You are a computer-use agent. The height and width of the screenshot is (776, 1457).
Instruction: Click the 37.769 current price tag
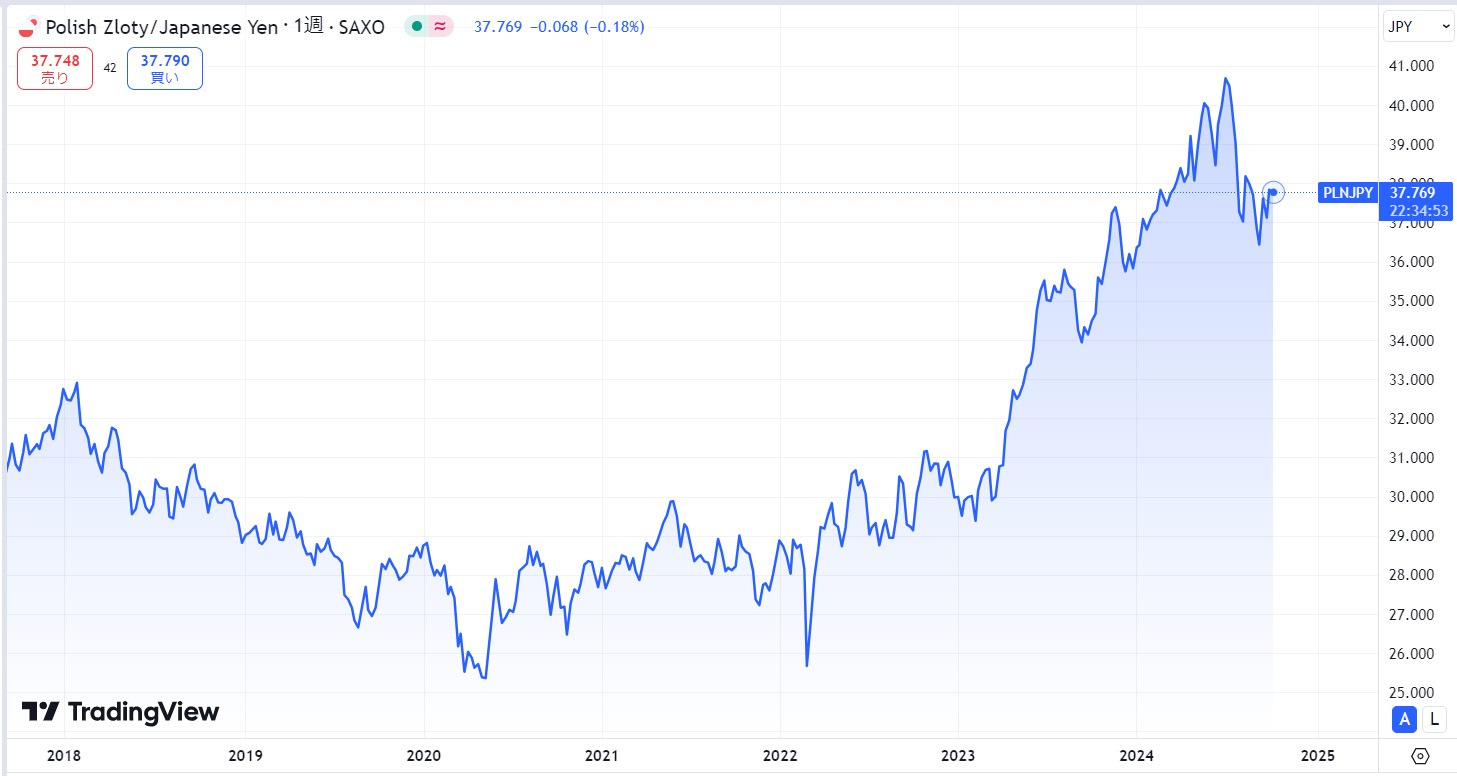coord(1413,193)
